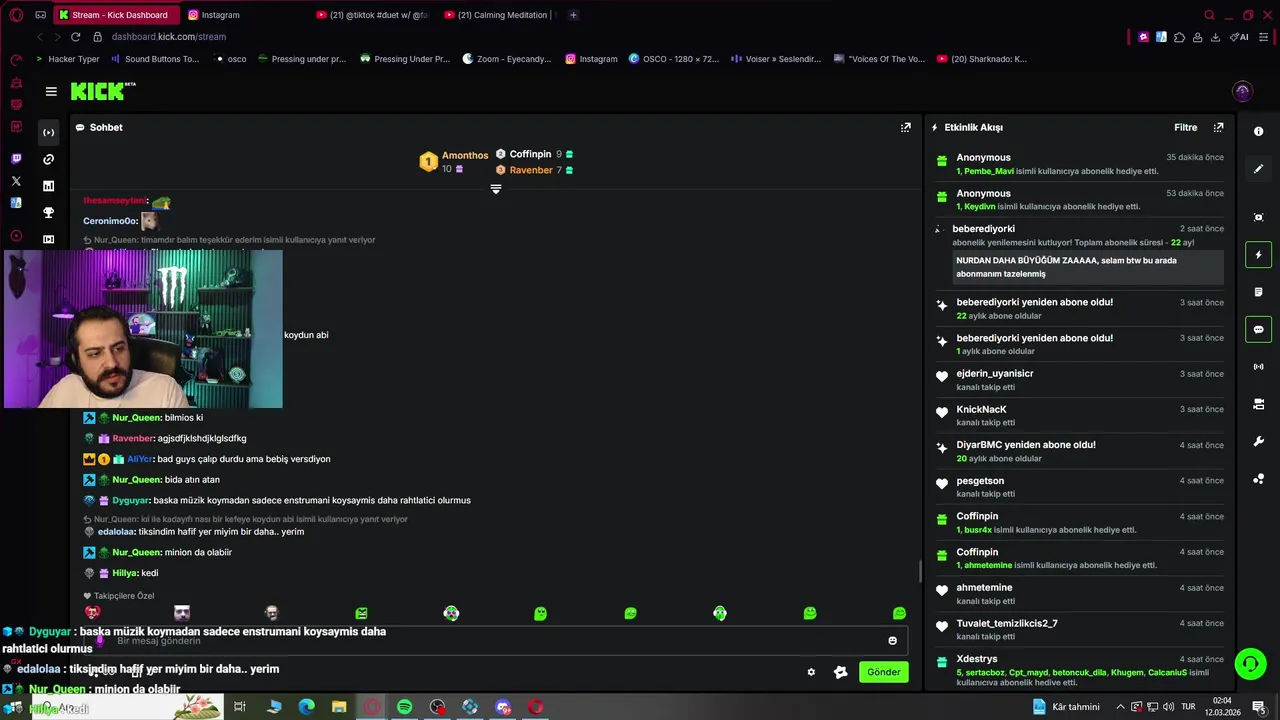Click the Gönder send button
Screen dimensions: 1280x720
[883, 672]
